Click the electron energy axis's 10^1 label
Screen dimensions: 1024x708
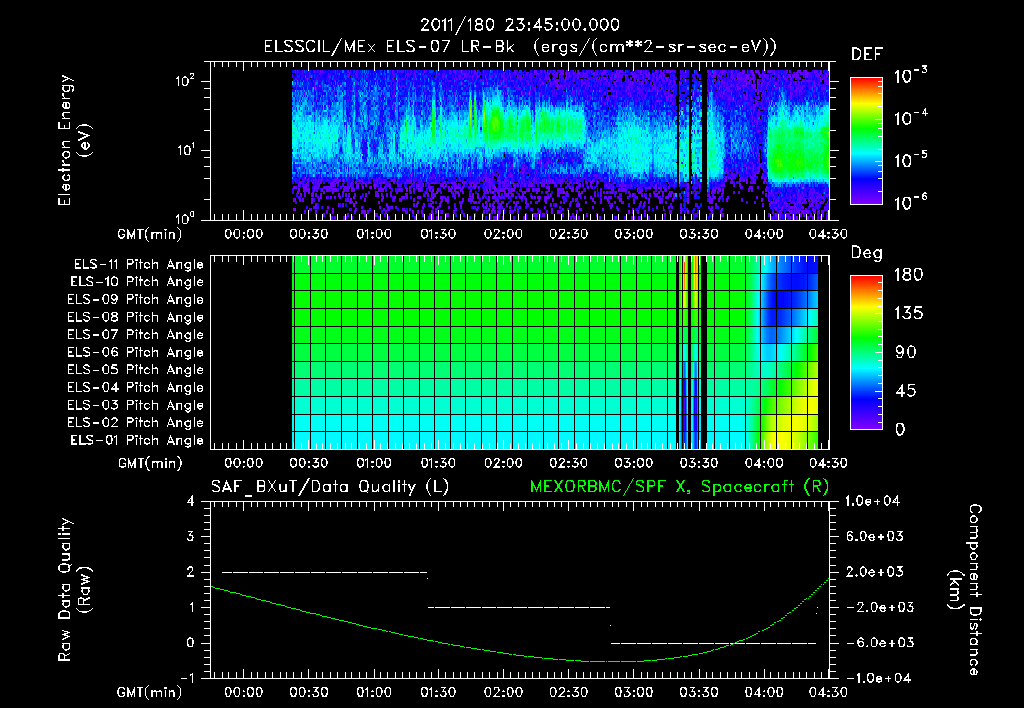(185, 150)
